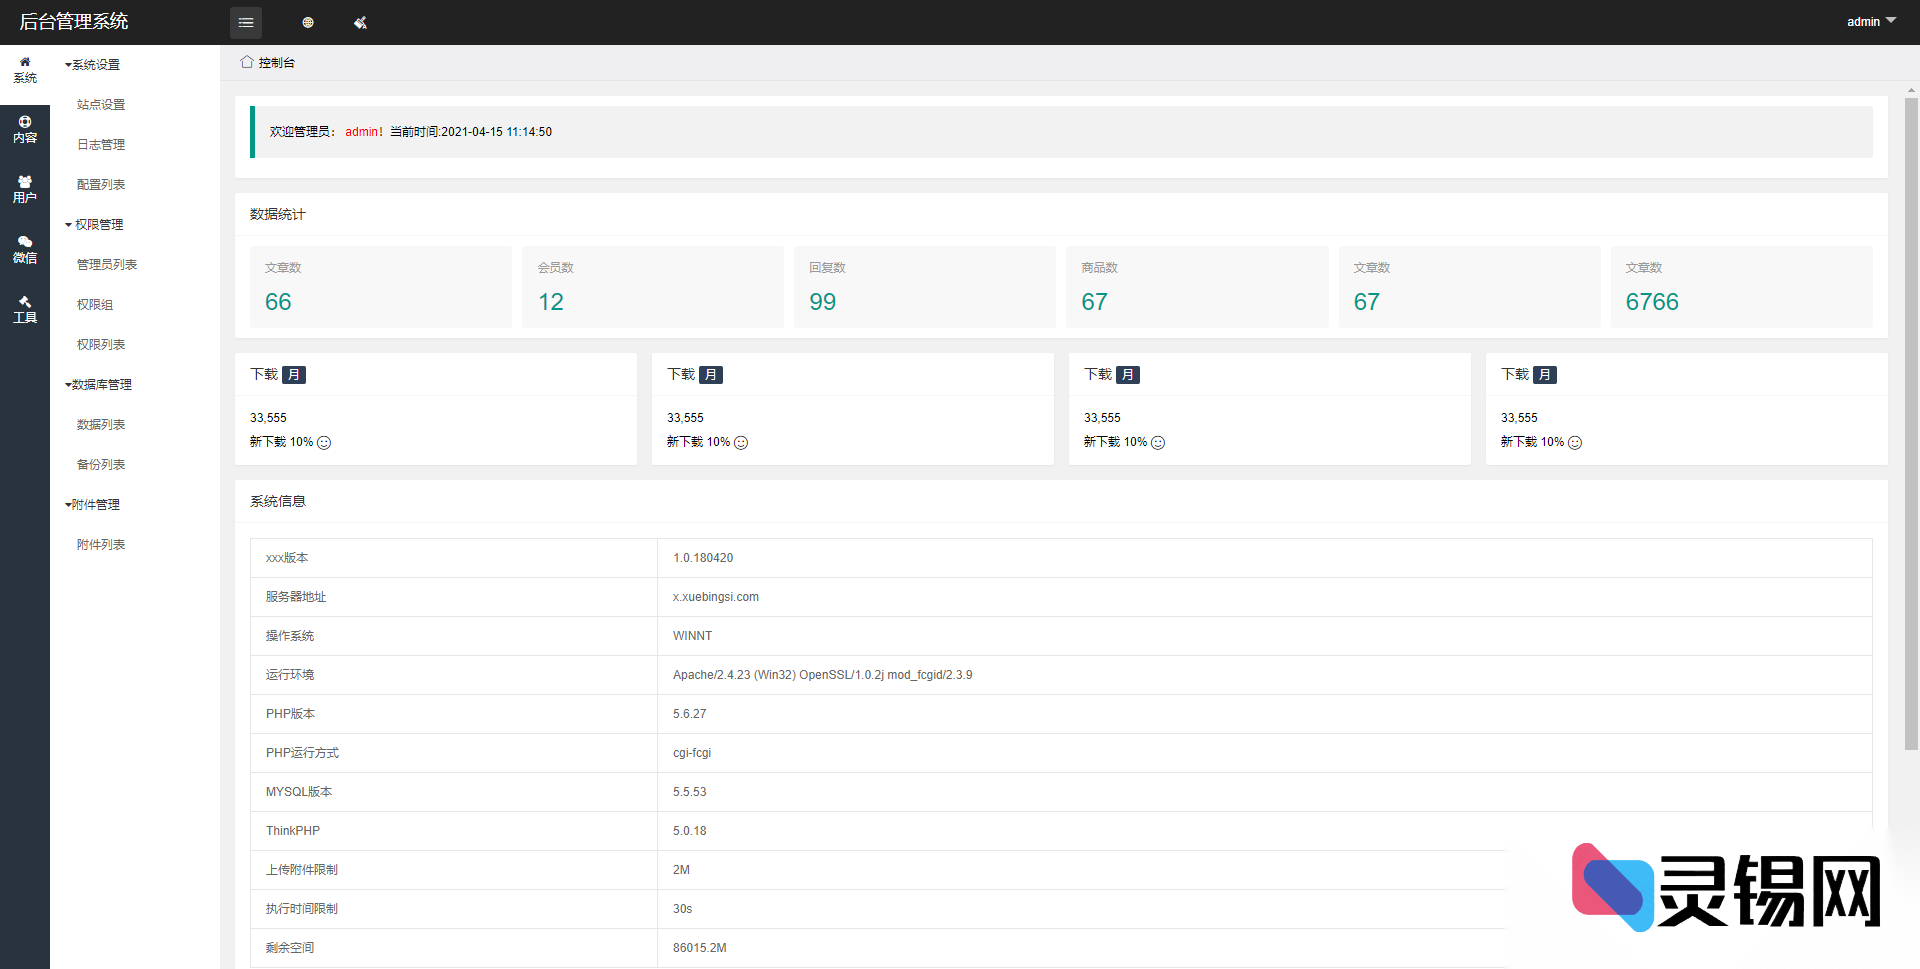Select the 微信 WeChat module icon
Viewport: 1920px width, 969px height.
25,249
